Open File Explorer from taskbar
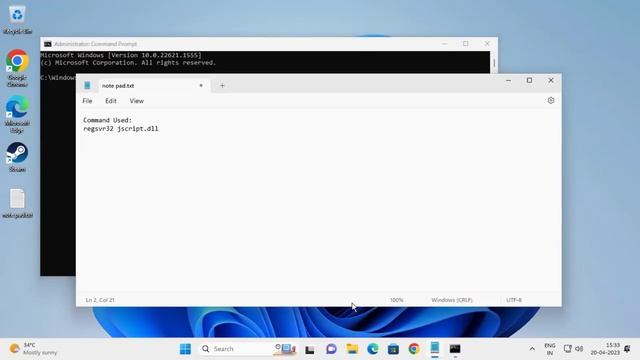Screen dimensions: 640x360 (352, 349)
